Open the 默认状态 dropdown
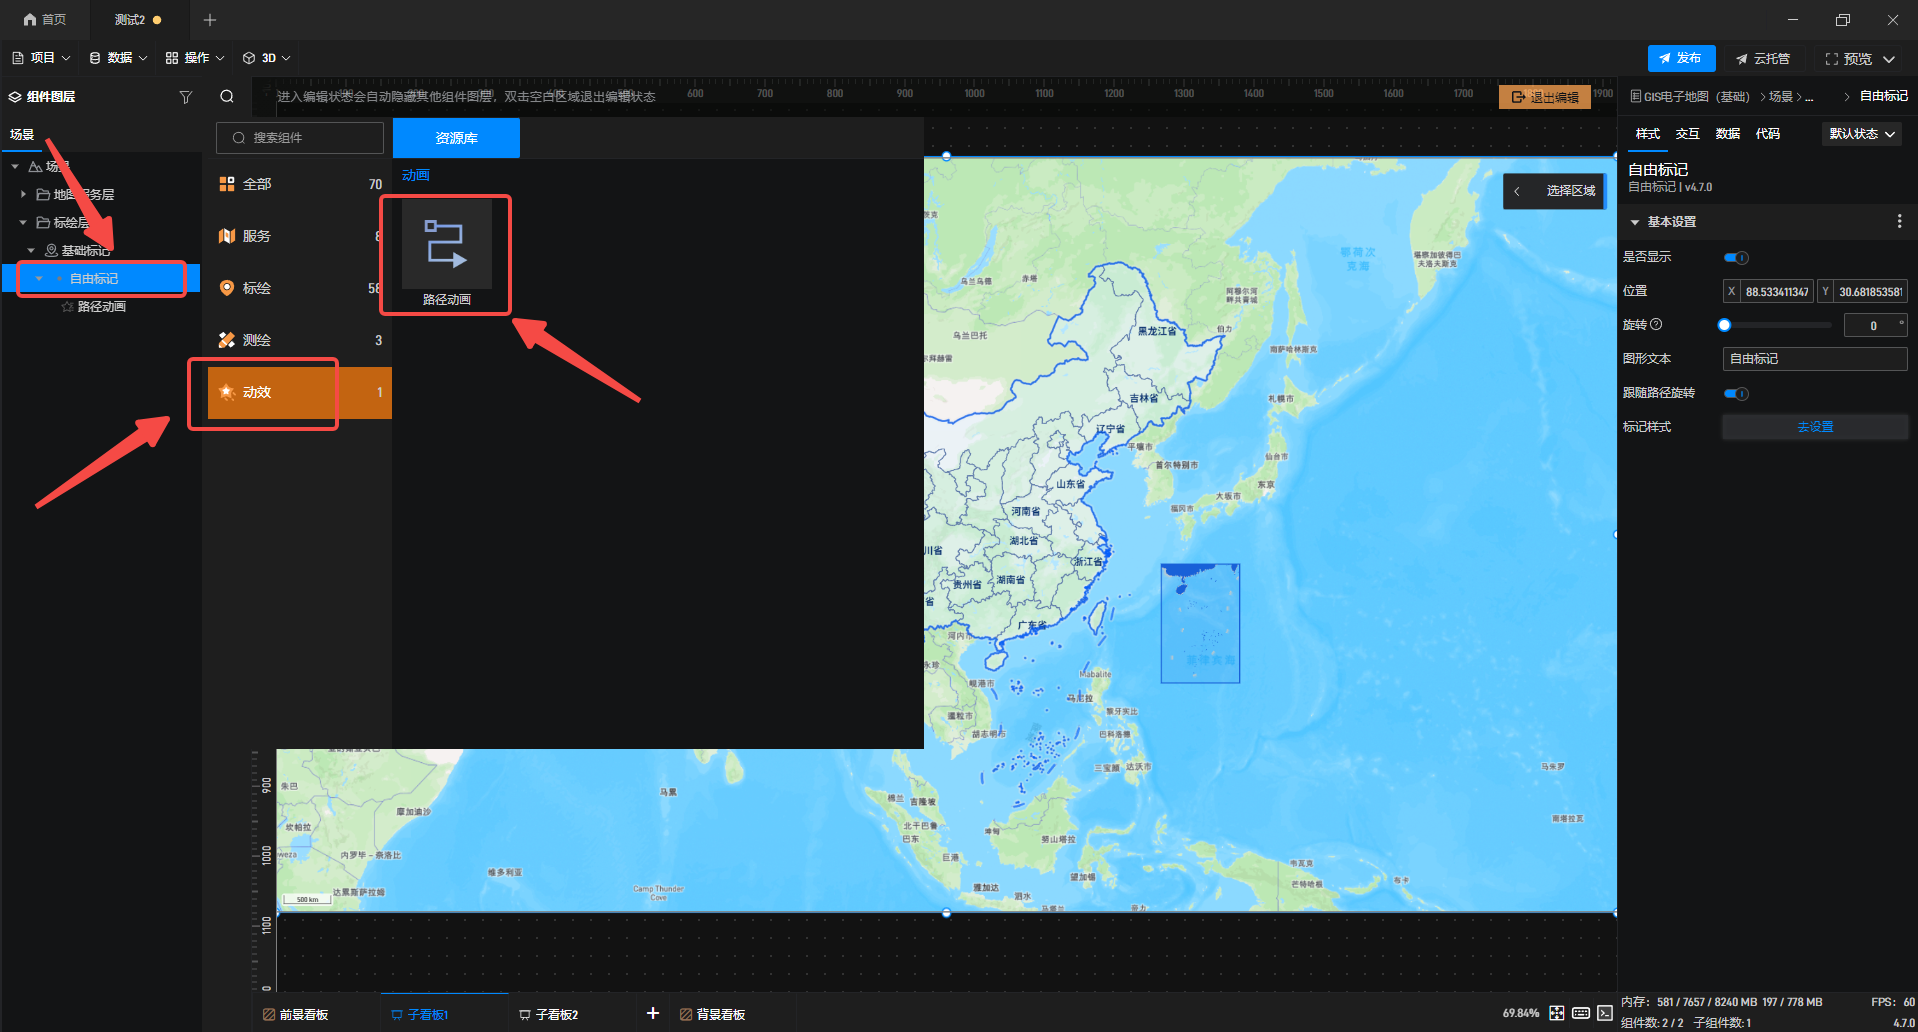This screenshot has width=1918, height=1032. pyautogui.click(x=1861, y=134)
